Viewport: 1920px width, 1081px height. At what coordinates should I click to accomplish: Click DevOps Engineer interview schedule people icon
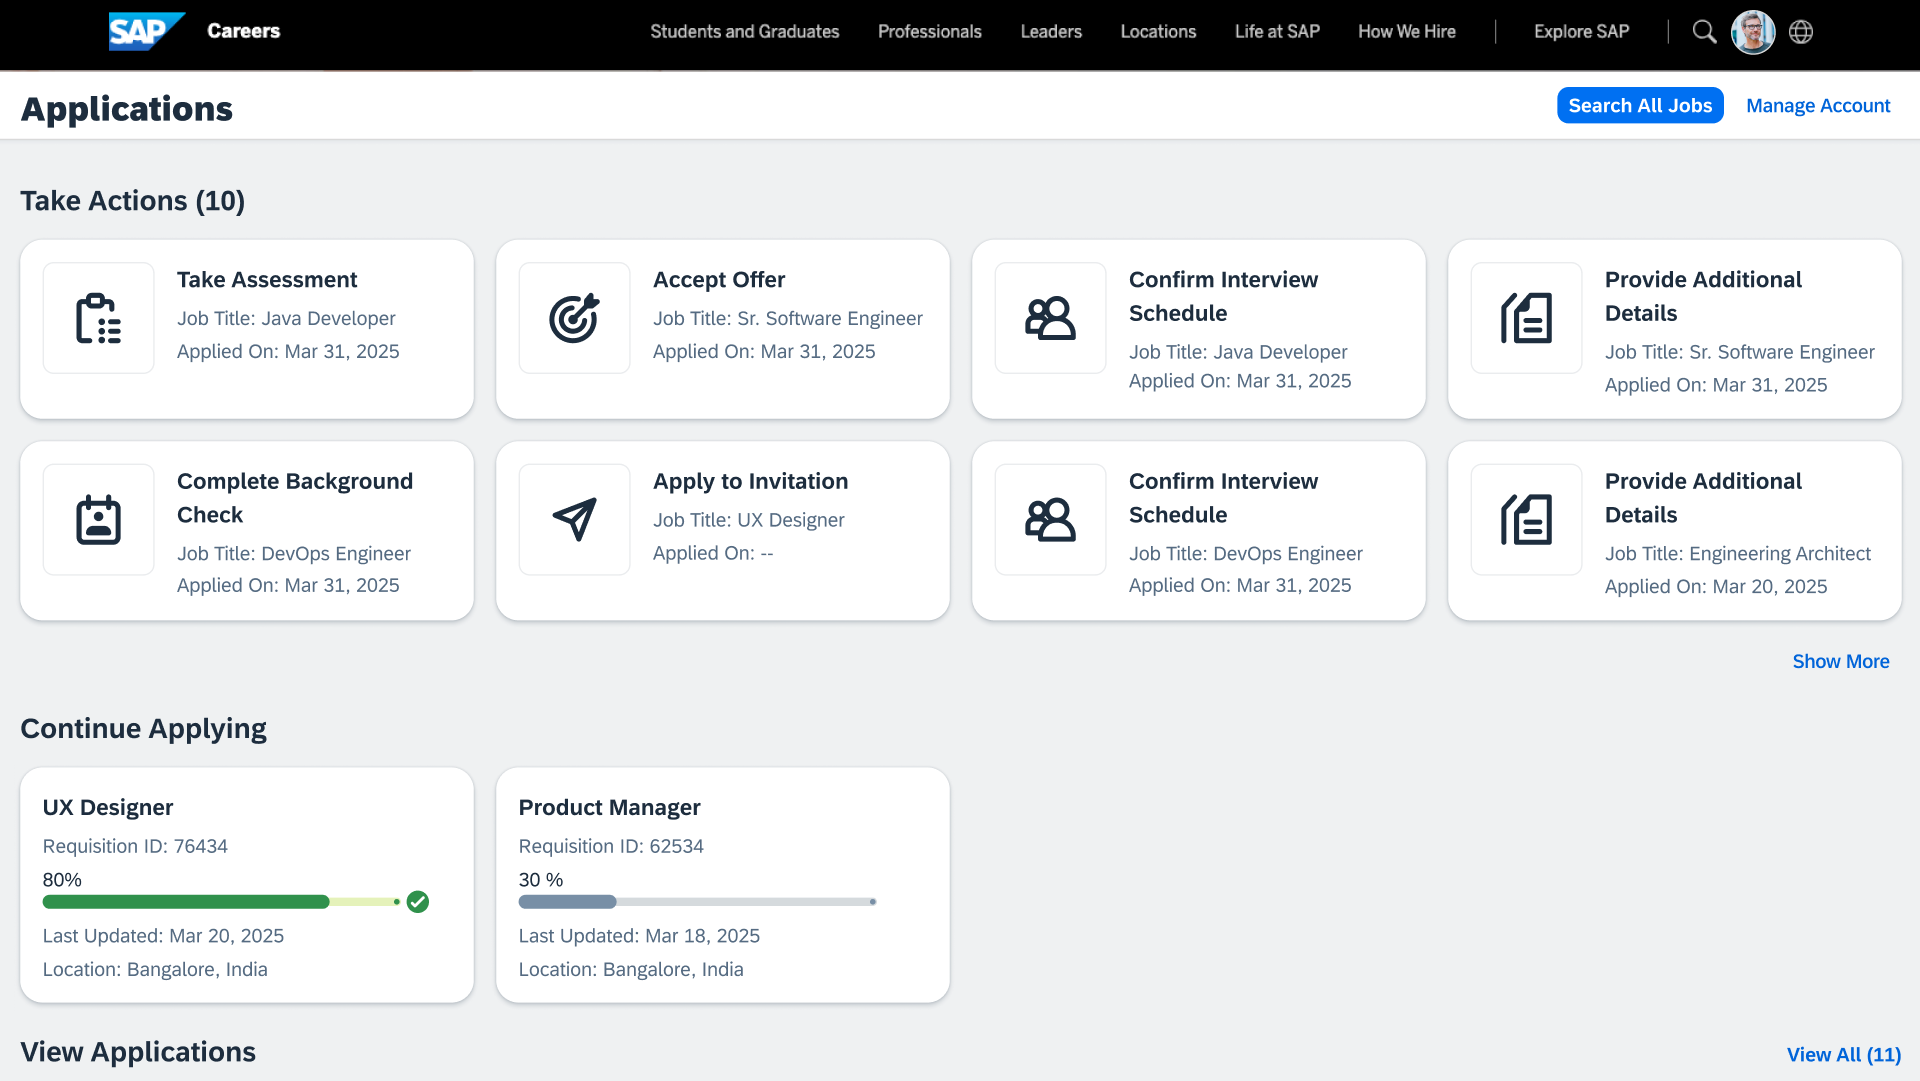pos(1050,519)
